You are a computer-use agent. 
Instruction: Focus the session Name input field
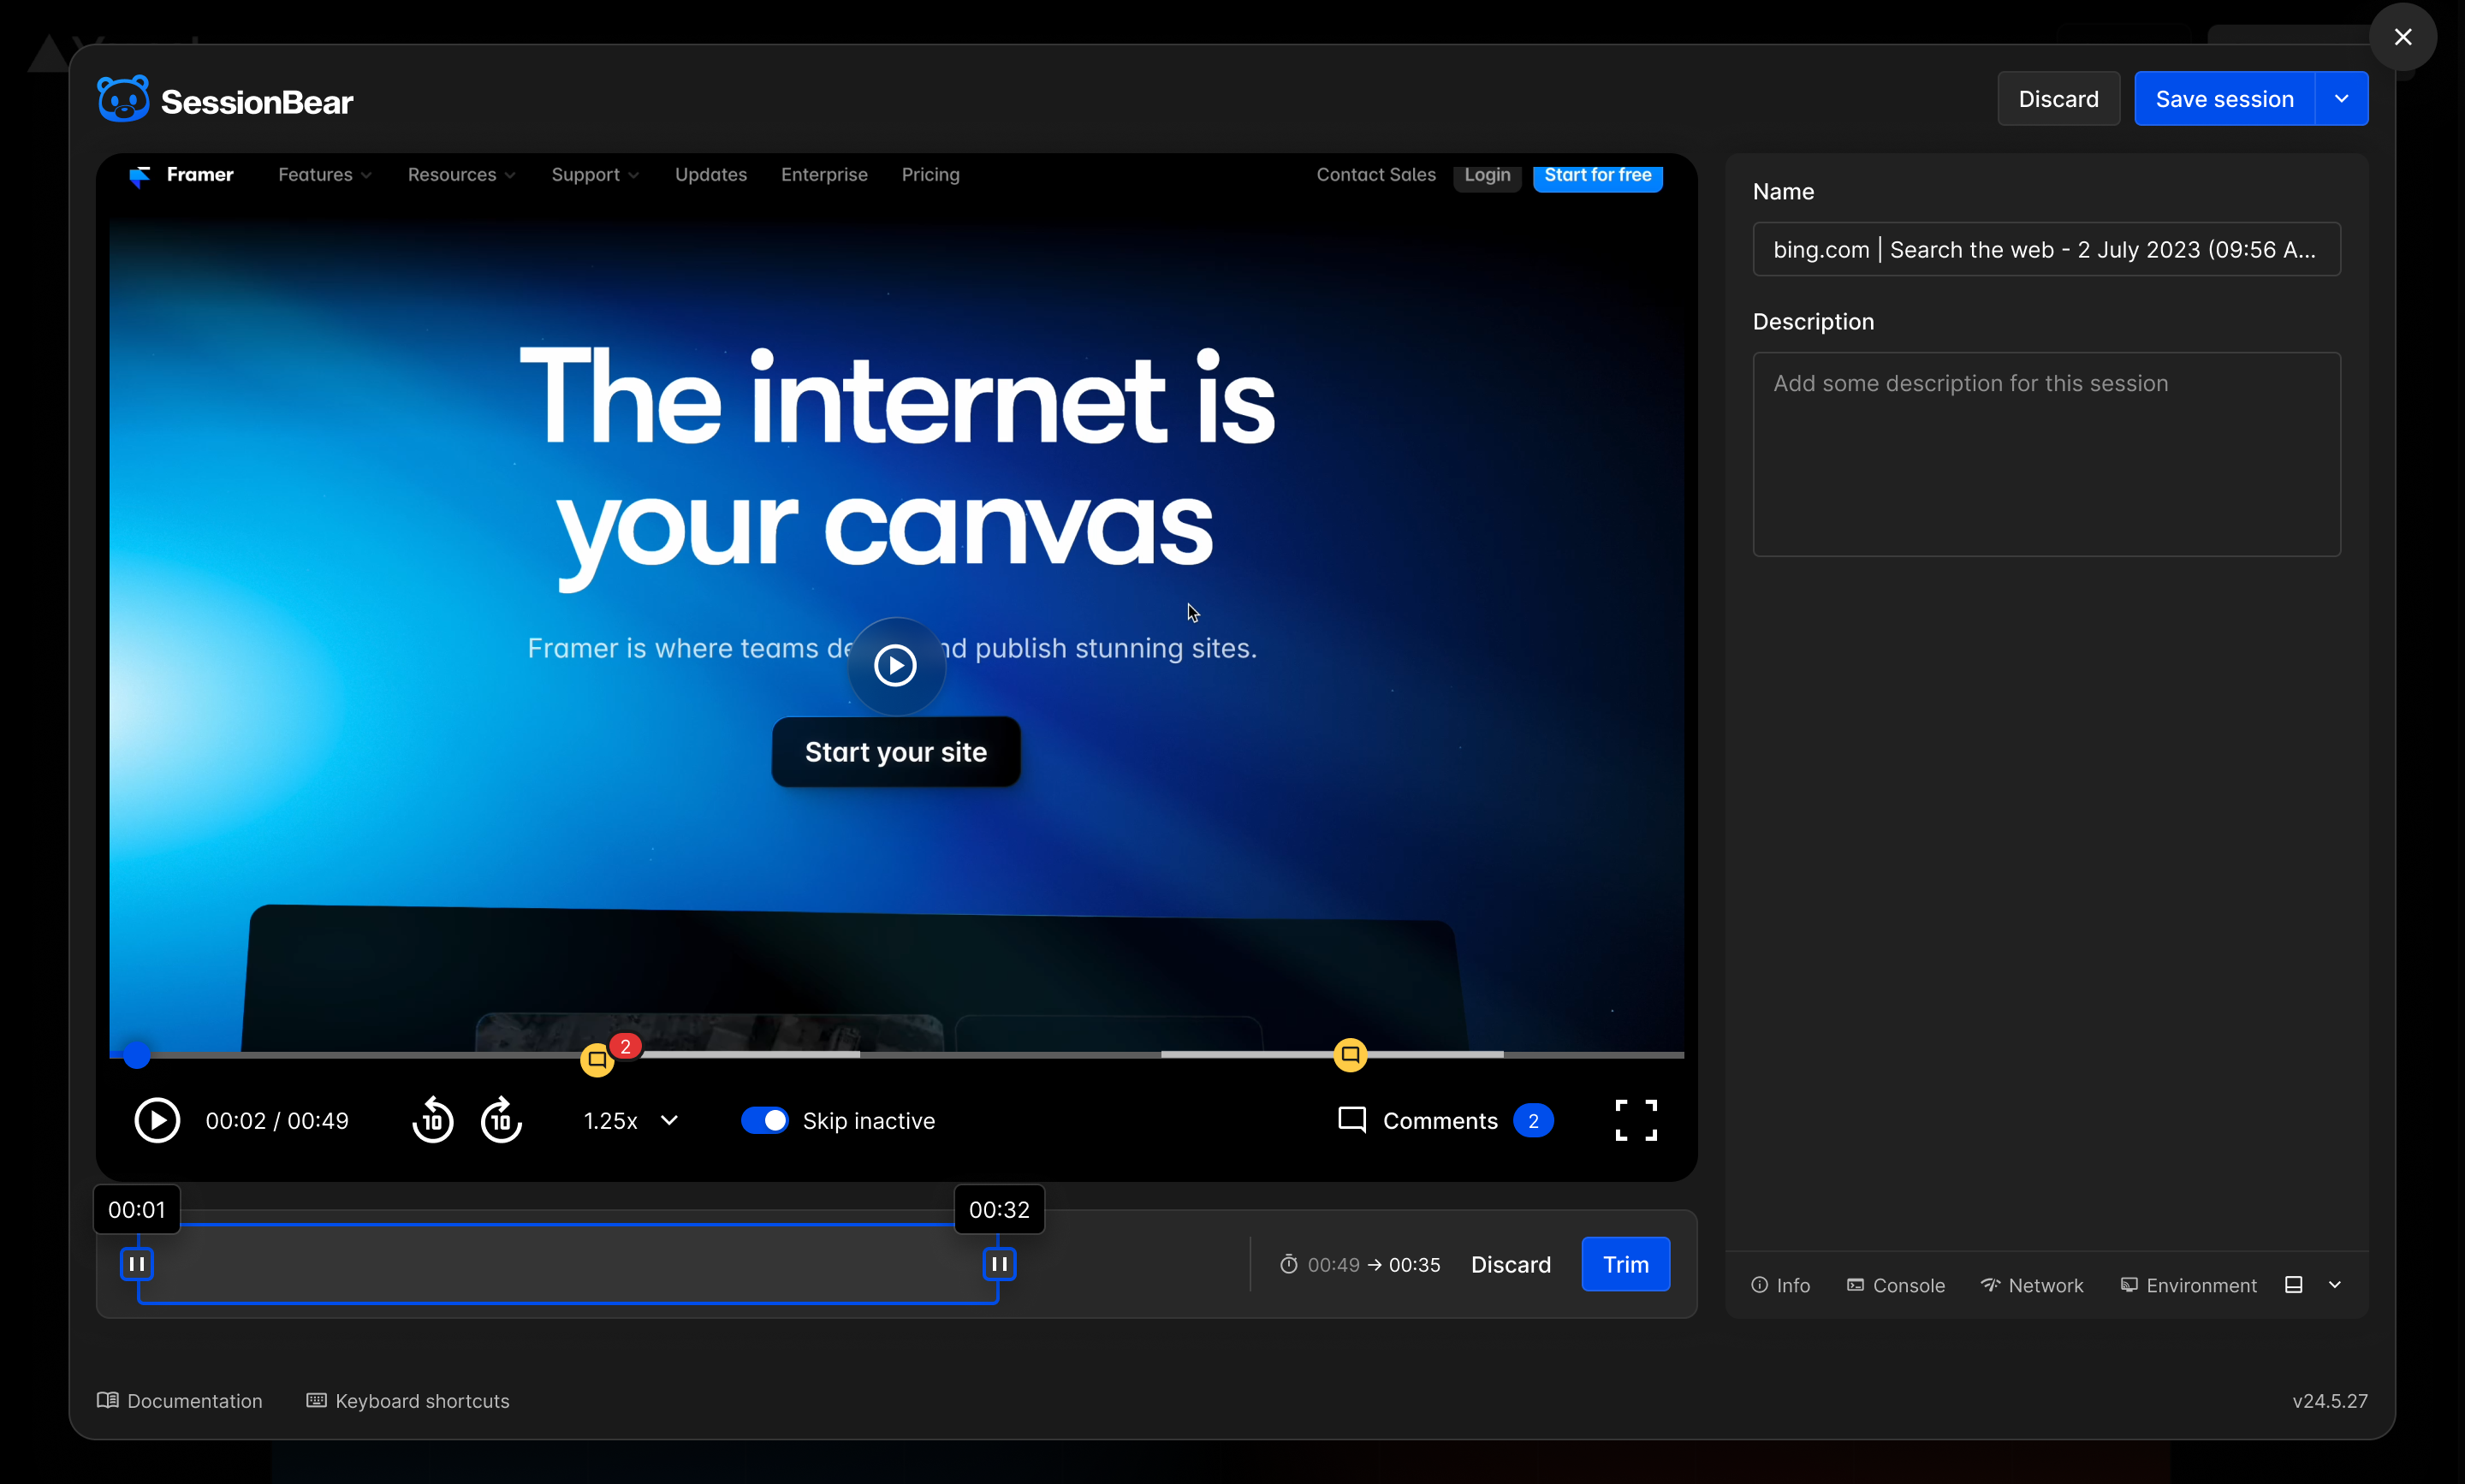(2046, 249)
